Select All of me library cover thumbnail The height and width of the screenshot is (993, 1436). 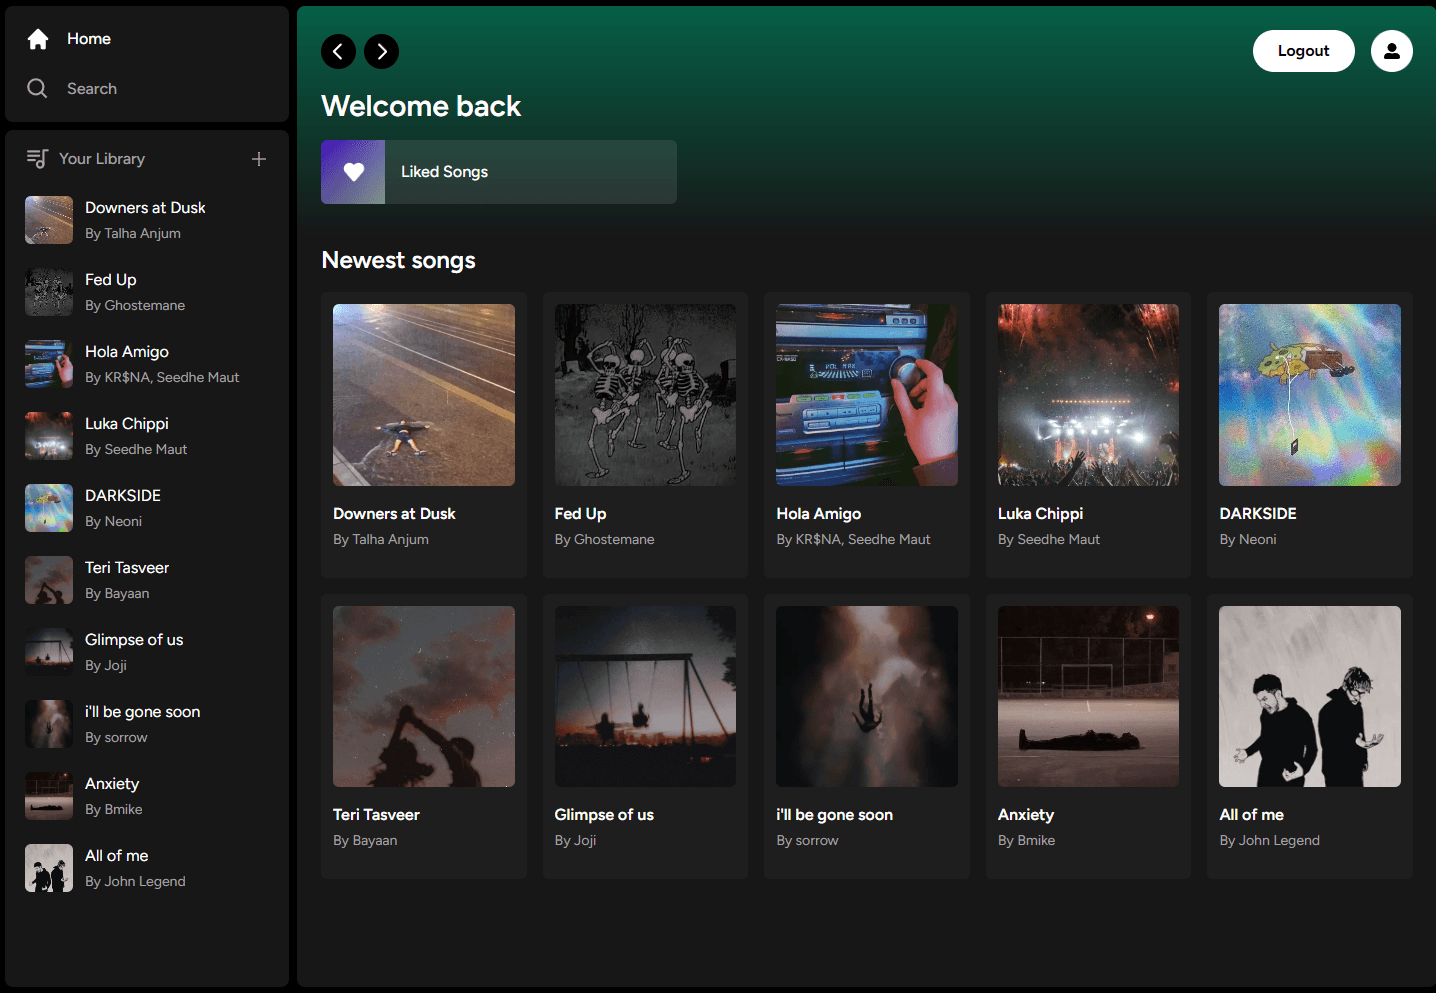[49, 868]
